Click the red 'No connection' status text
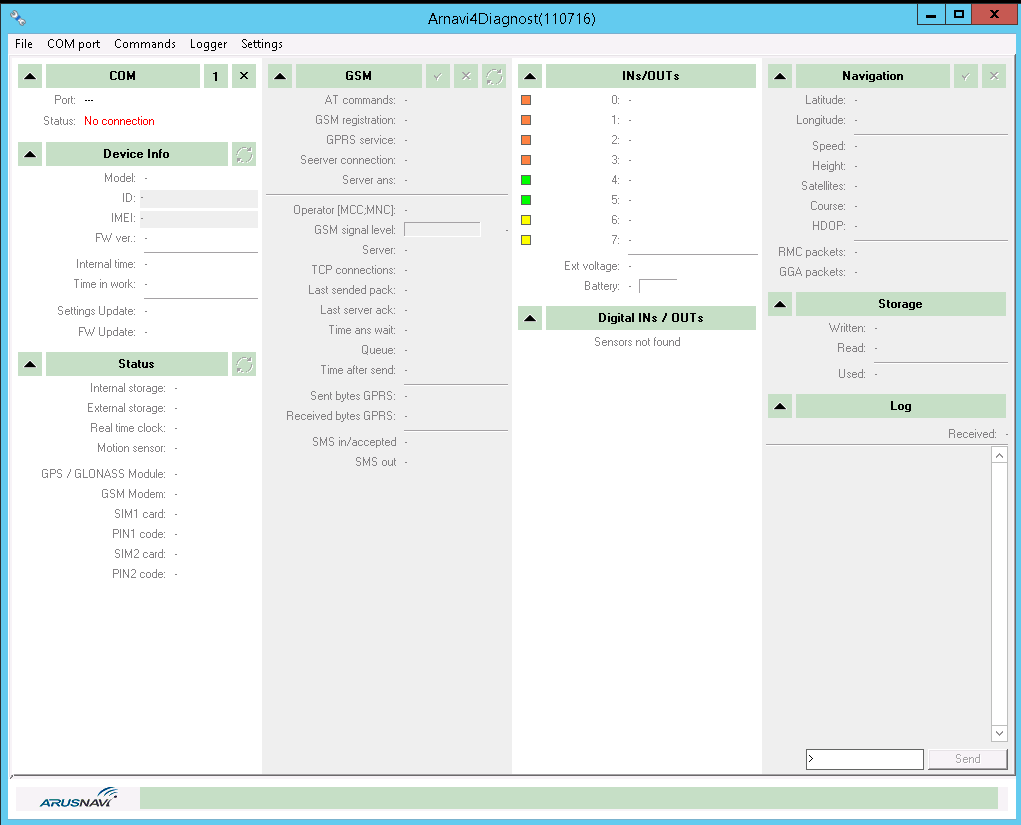The image size is (1021, 825). [x=119, y=121]
